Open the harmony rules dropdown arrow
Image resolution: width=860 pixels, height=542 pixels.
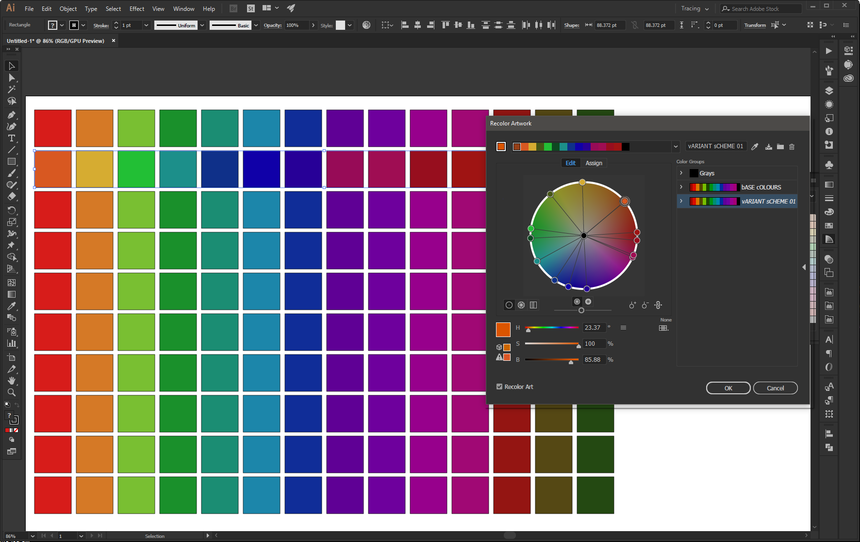pos(676,147)
